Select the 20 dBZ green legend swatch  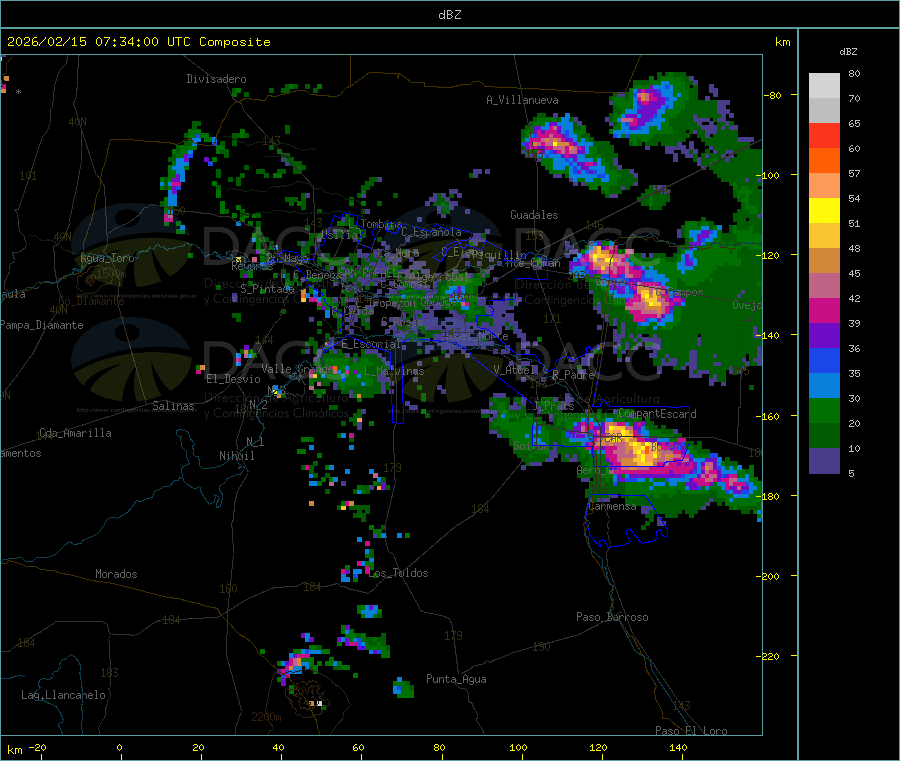point(824,410)
